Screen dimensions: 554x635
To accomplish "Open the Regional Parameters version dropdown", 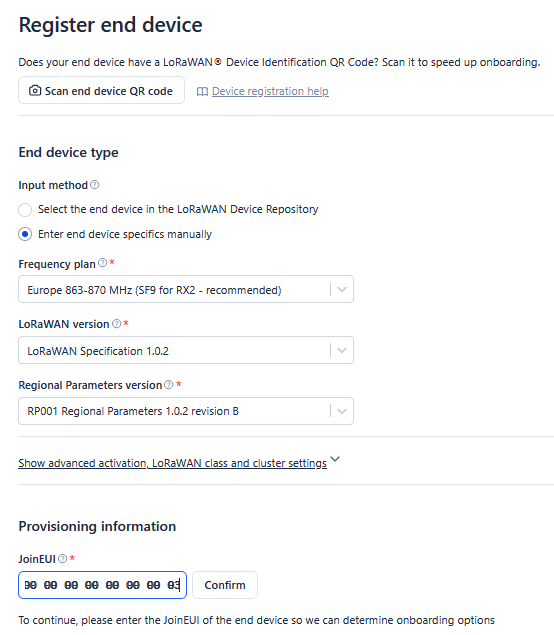I will 186,411.
